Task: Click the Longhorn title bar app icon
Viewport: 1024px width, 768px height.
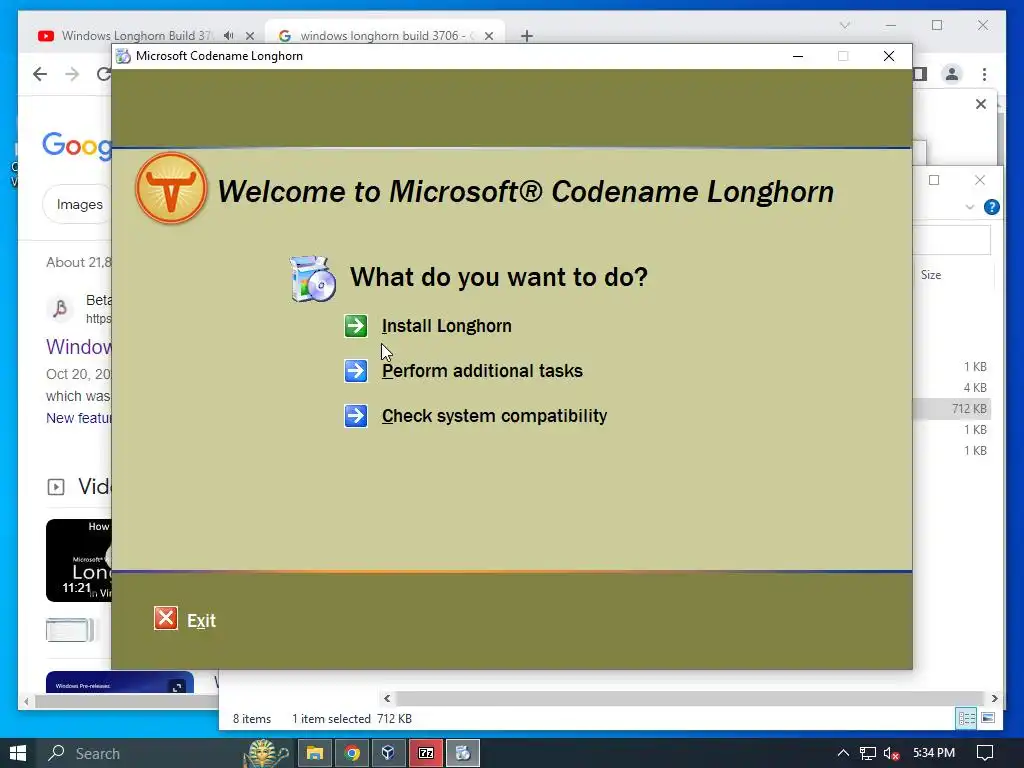Action: pyautogui.click(x=123, y=56)
